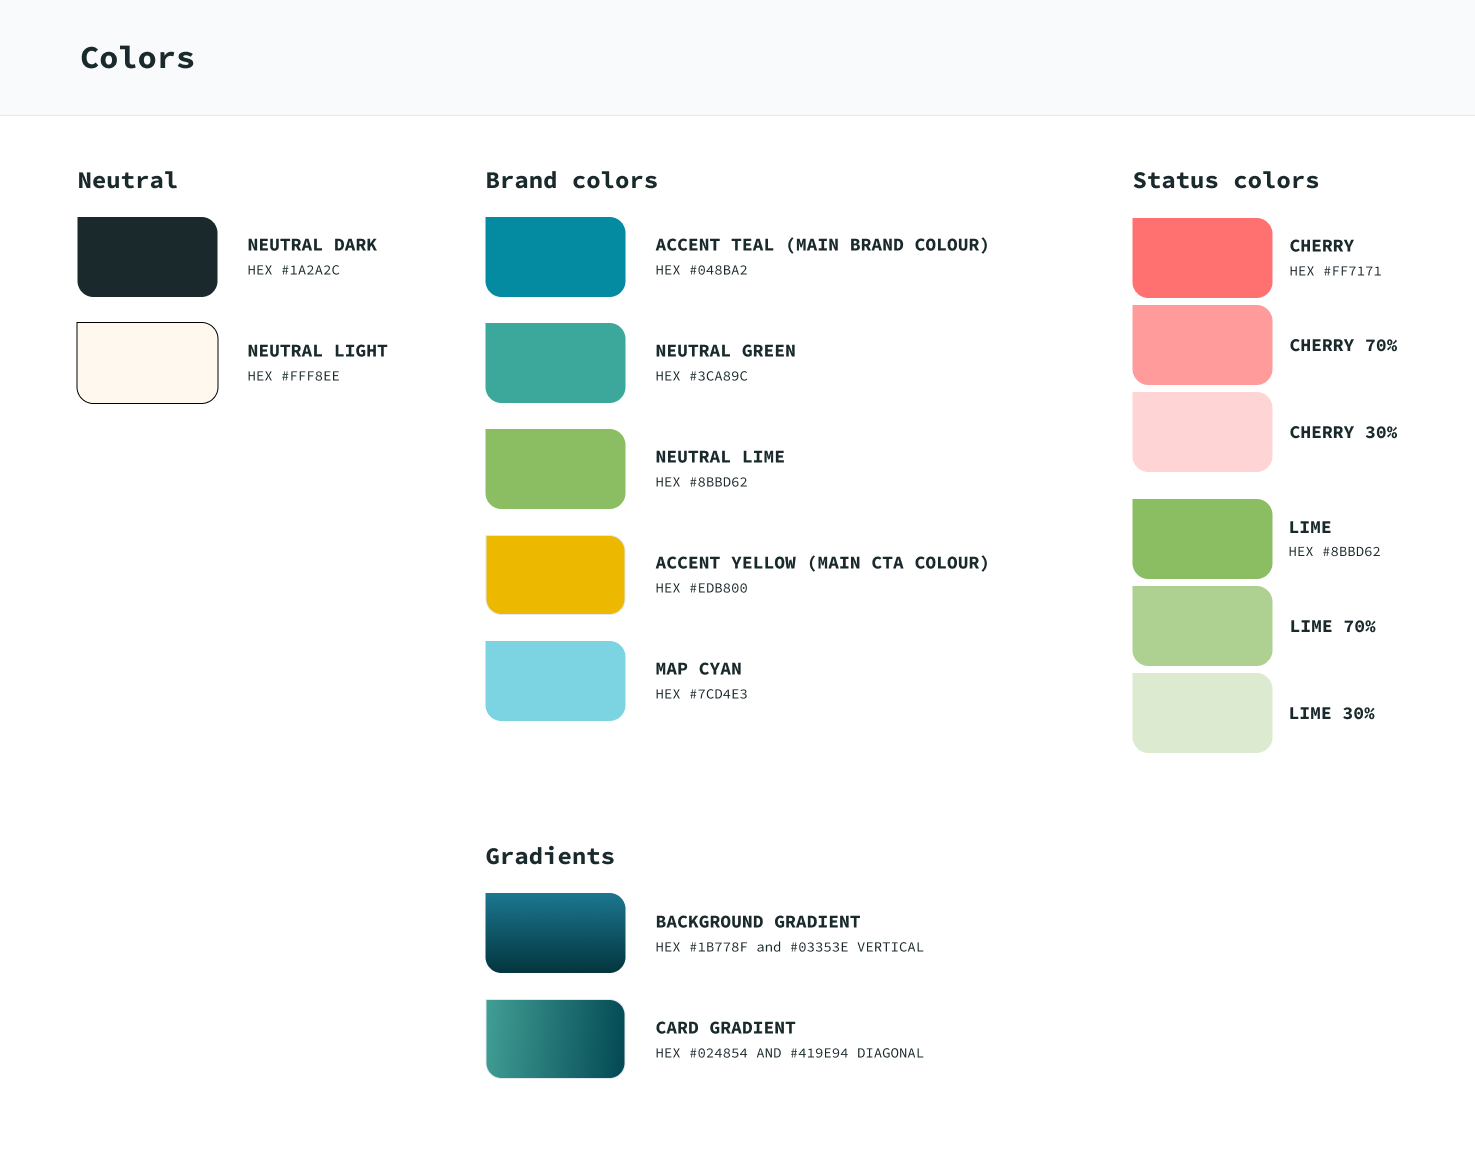Select the Cherry status swatch
The width and height of the screenshot is (1475, 1170).
[x=1202, y=258]
